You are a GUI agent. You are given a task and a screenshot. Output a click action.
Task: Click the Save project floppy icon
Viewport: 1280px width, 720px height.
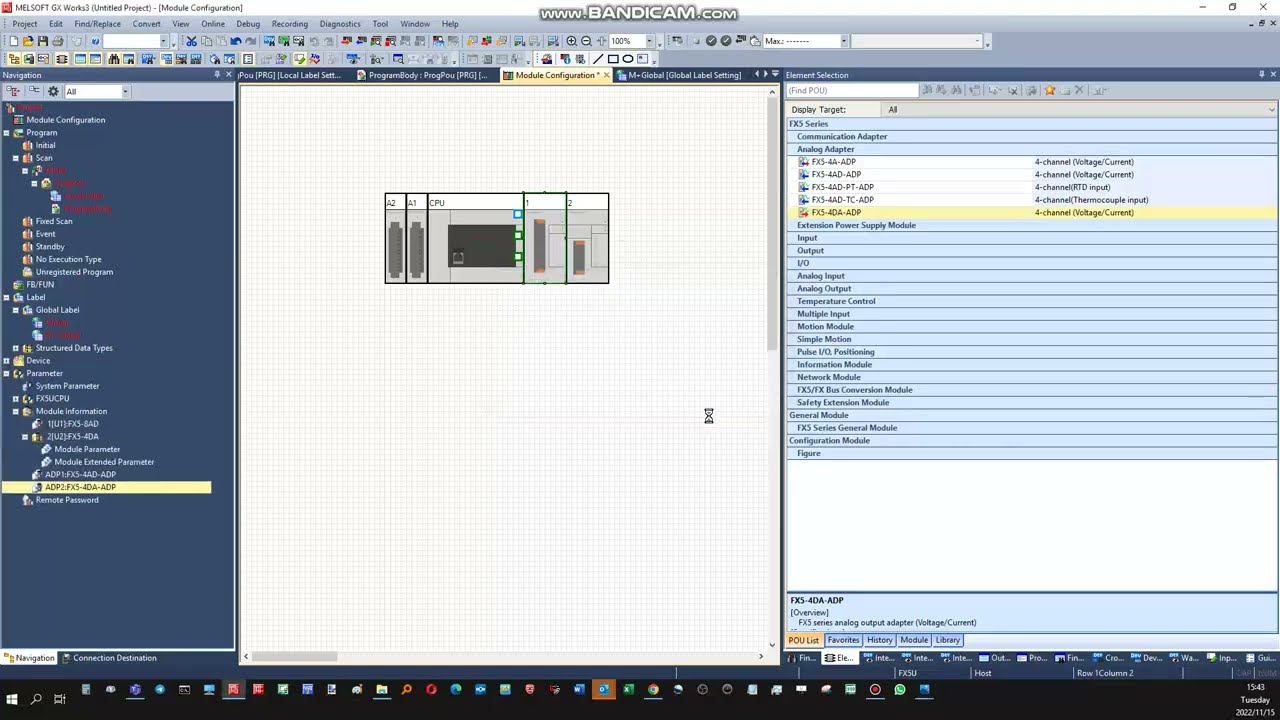(43, 41)
